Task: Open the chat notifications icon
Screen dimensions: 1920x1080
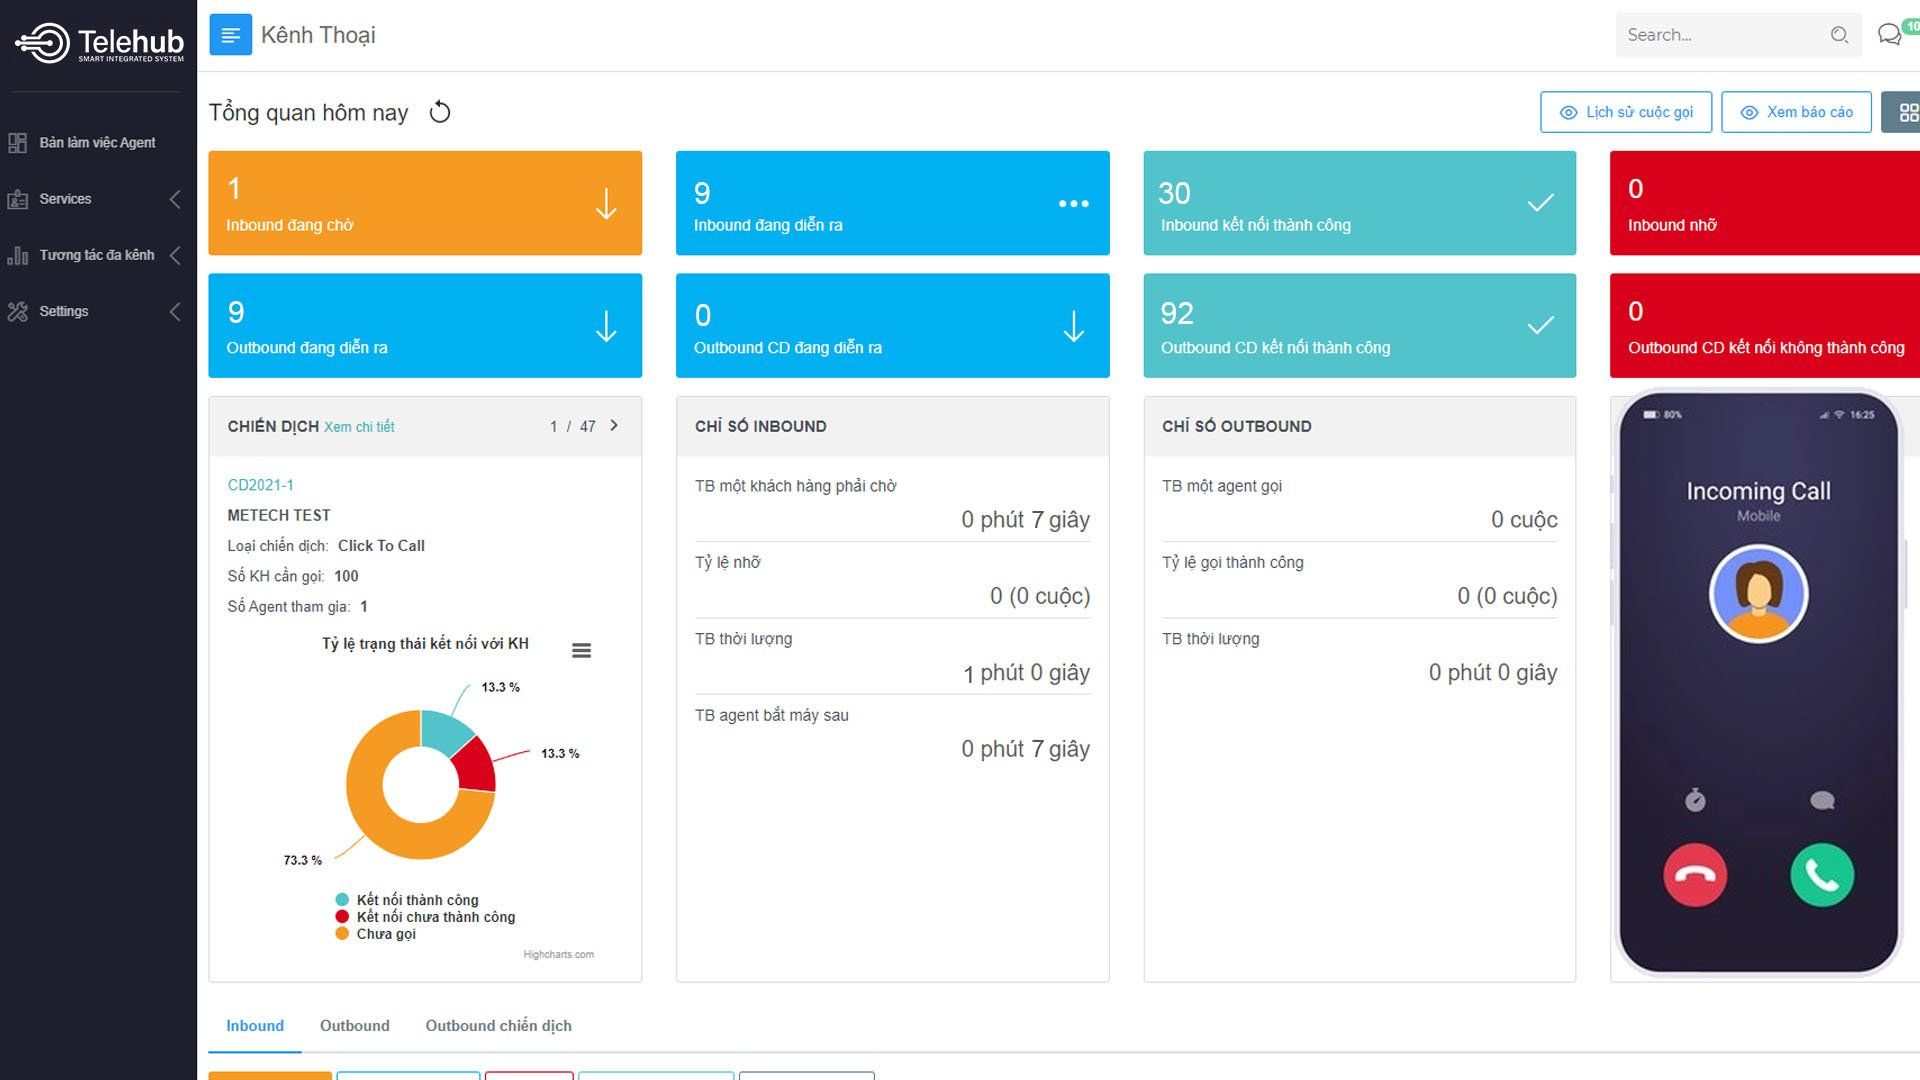Action: click(1889, 35)
